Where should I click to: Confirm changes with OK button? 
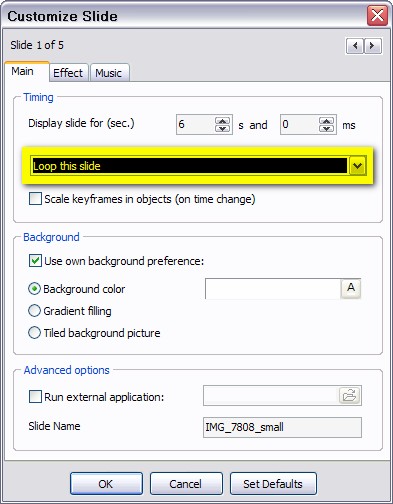[106, 484]
